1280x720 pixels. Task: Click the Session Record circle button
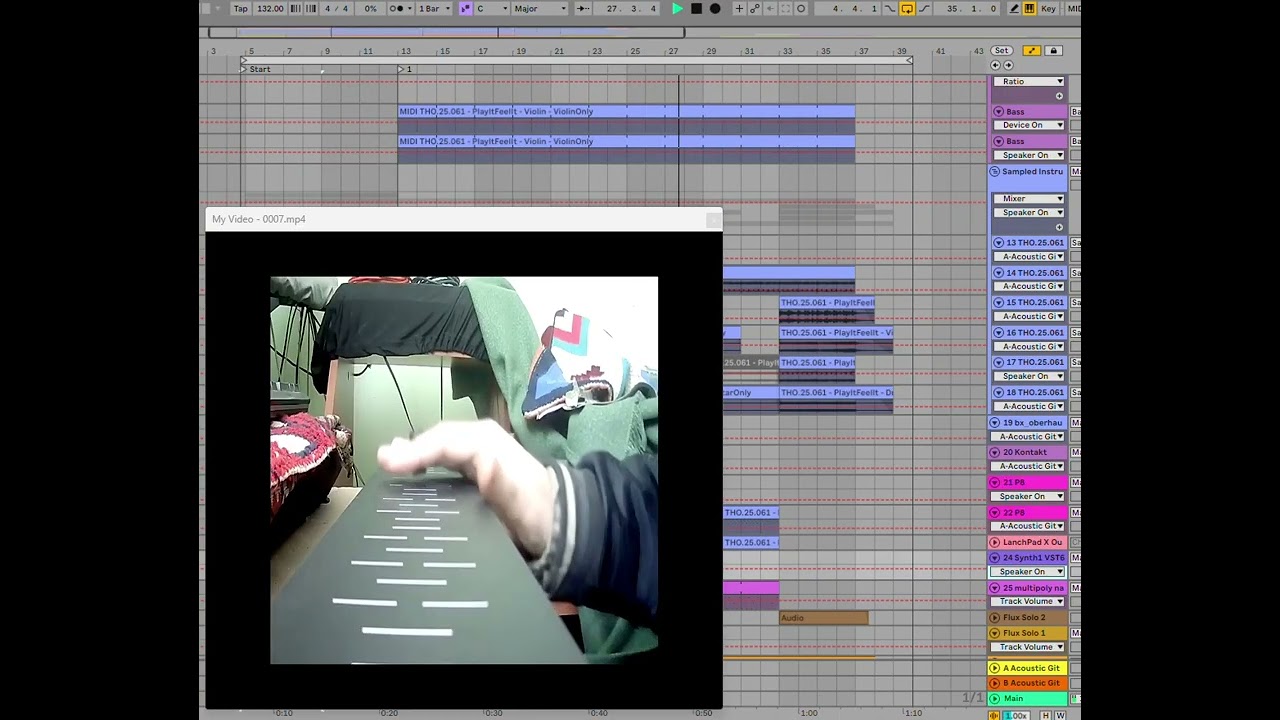tap(801, 8)
